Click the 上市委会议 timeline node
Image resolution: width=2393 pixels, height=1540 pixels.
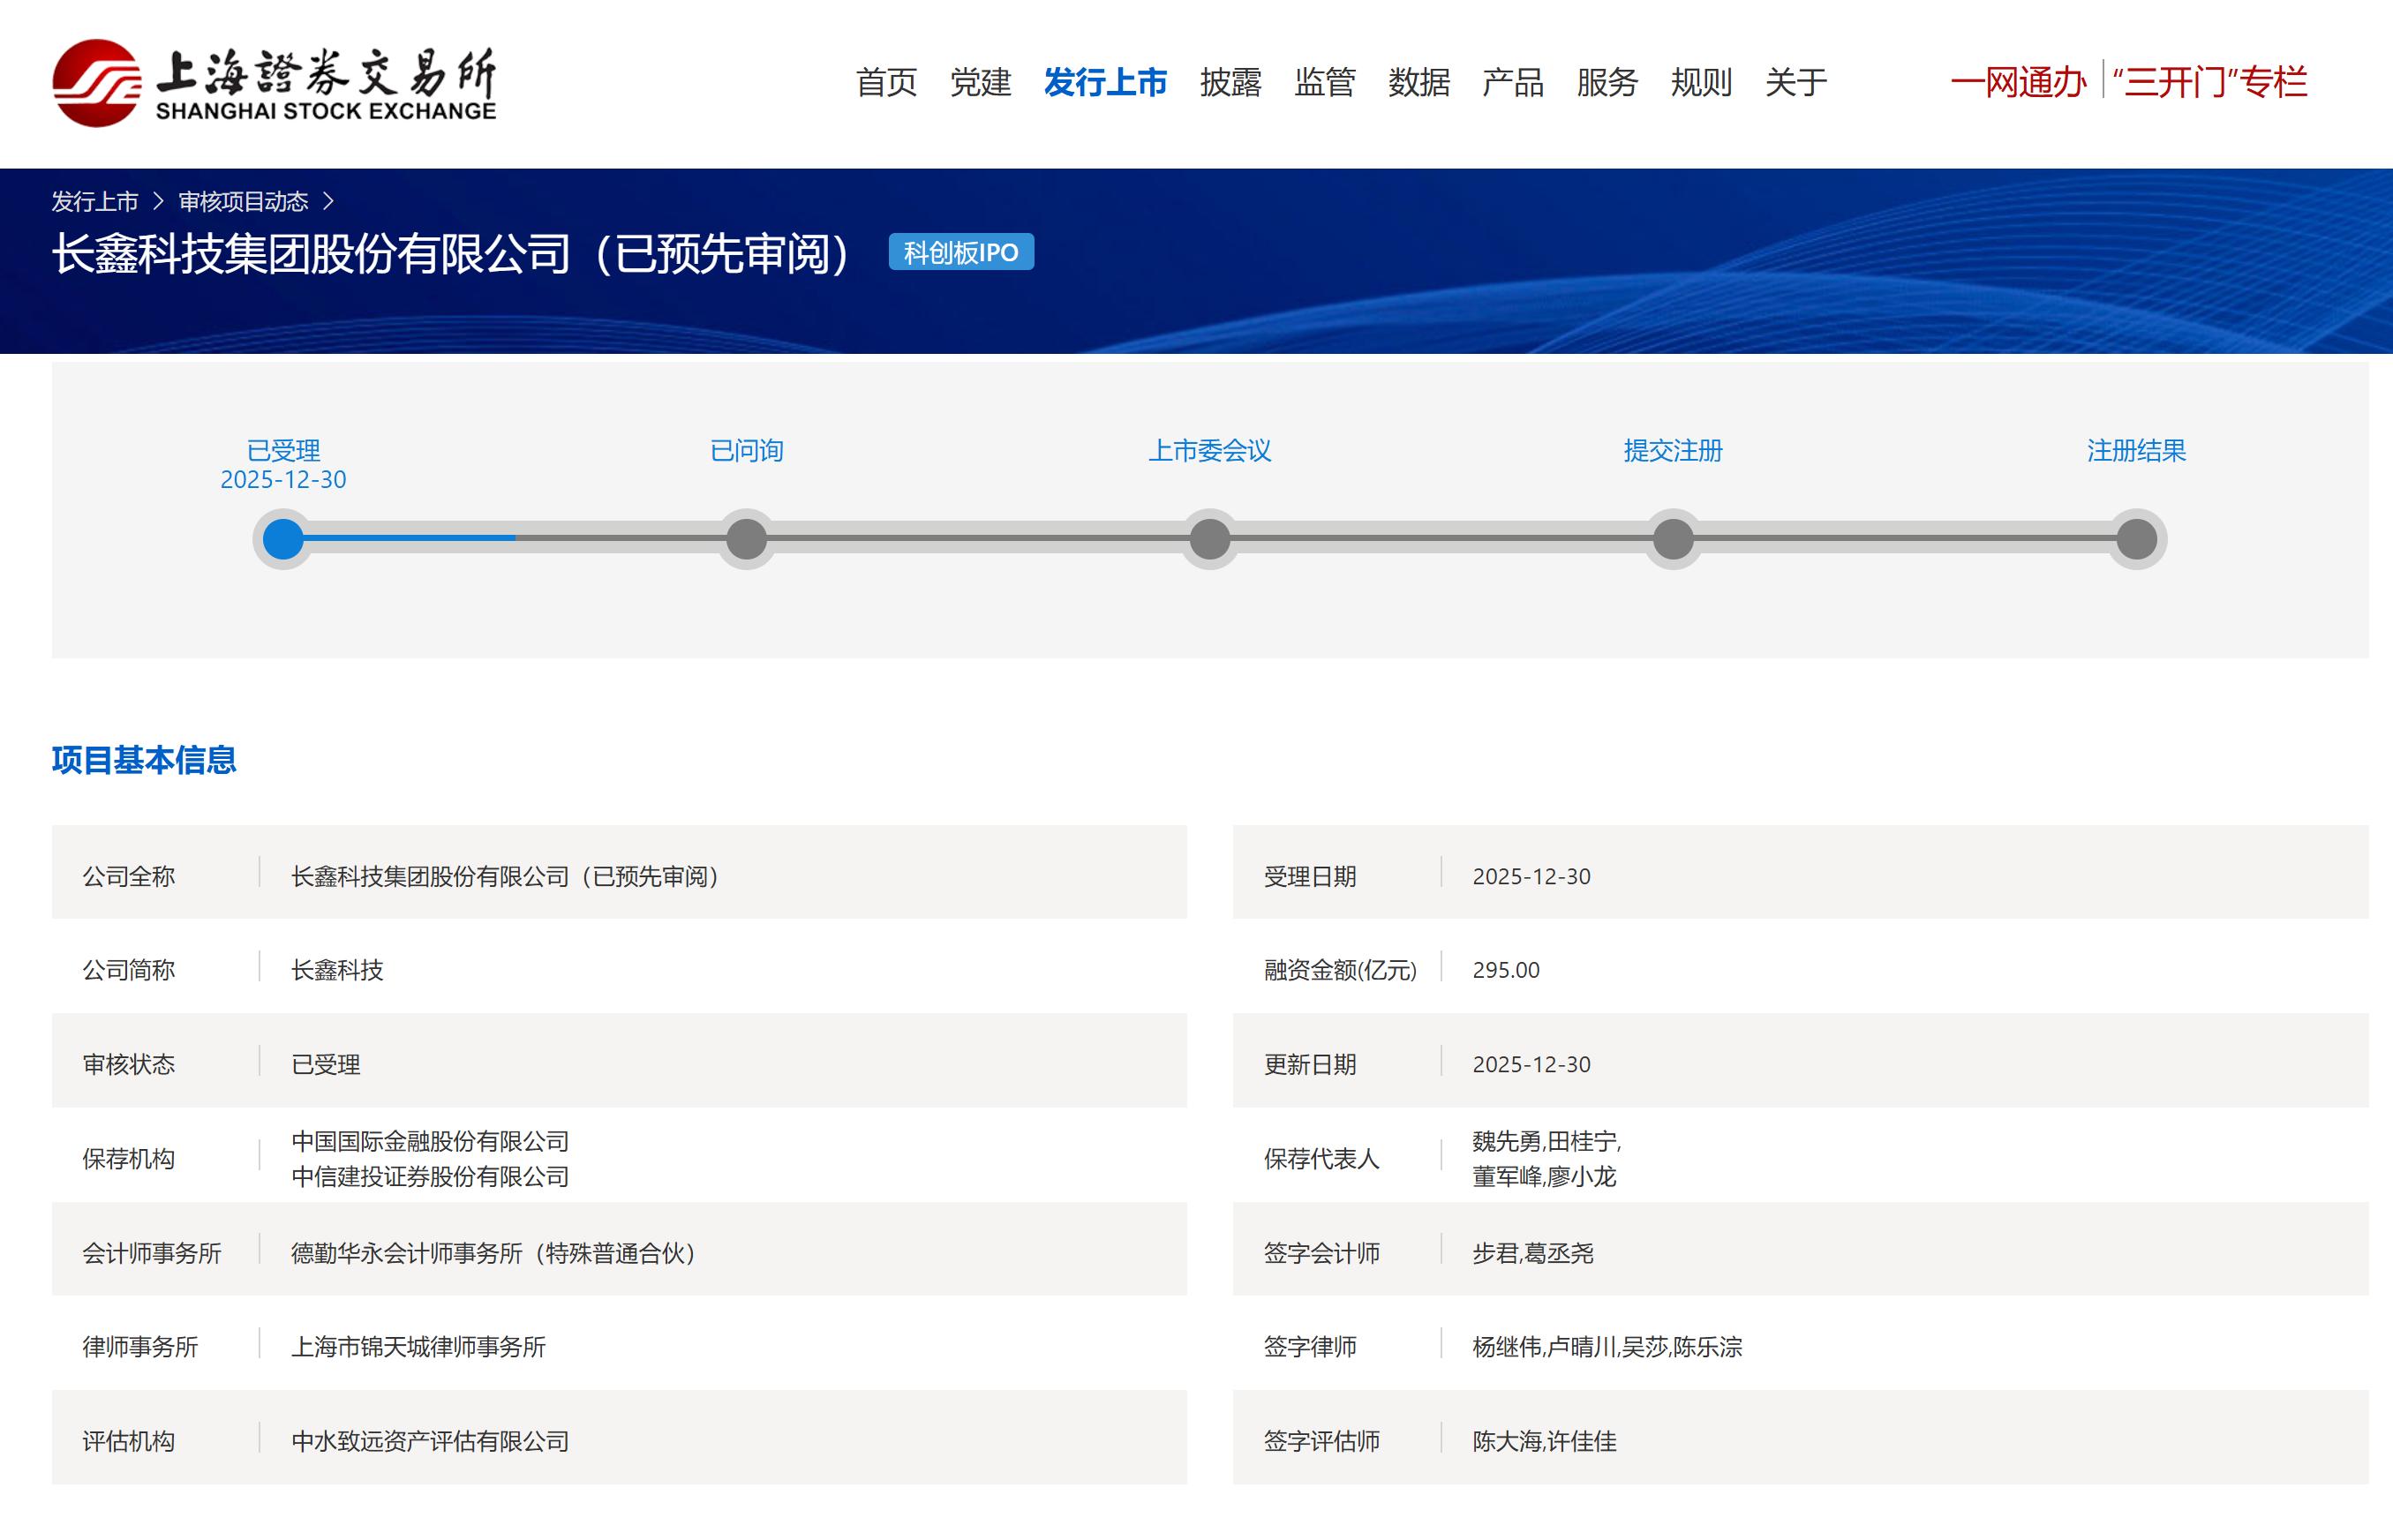(1209, 539)
